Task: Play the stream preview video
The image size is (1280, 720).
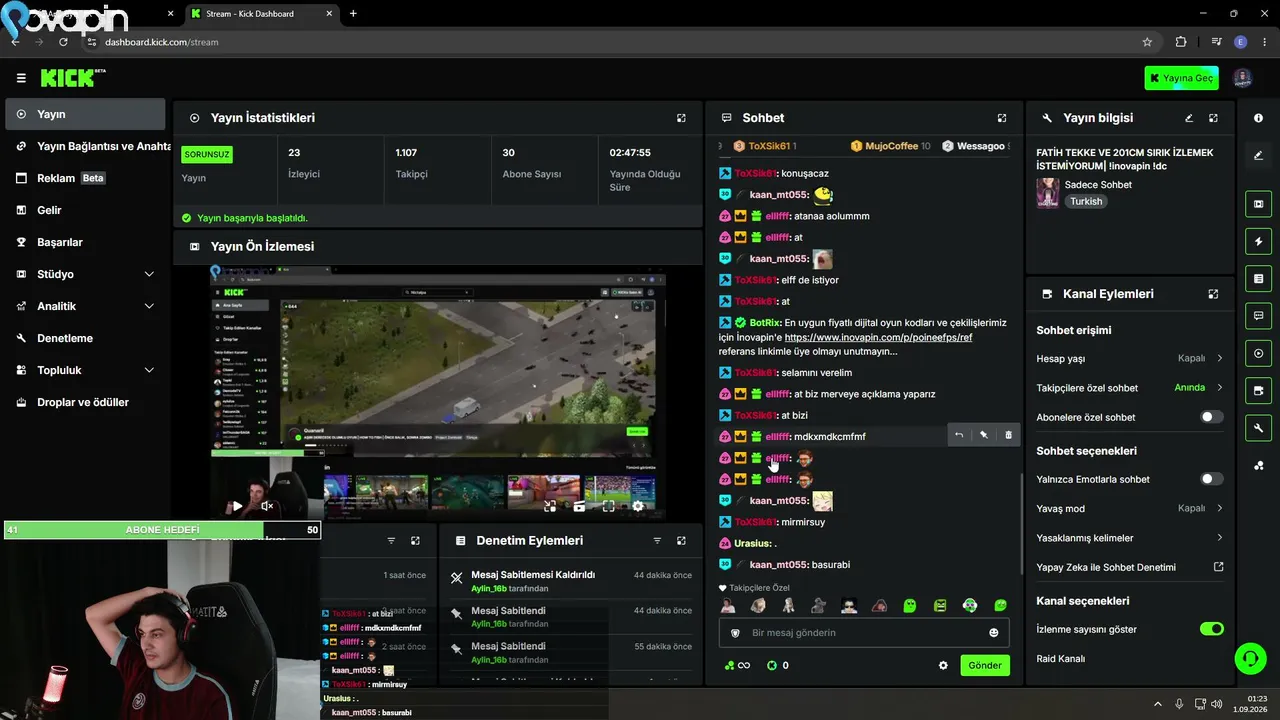Action: tap(237, 506)
